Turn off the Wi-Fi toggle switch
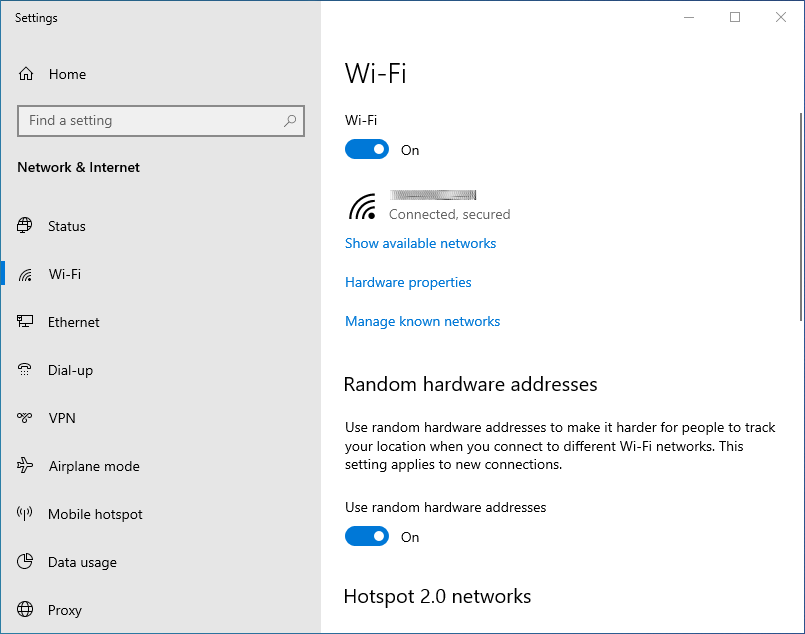This screenshot has width=805, height=634. (367, 149)
